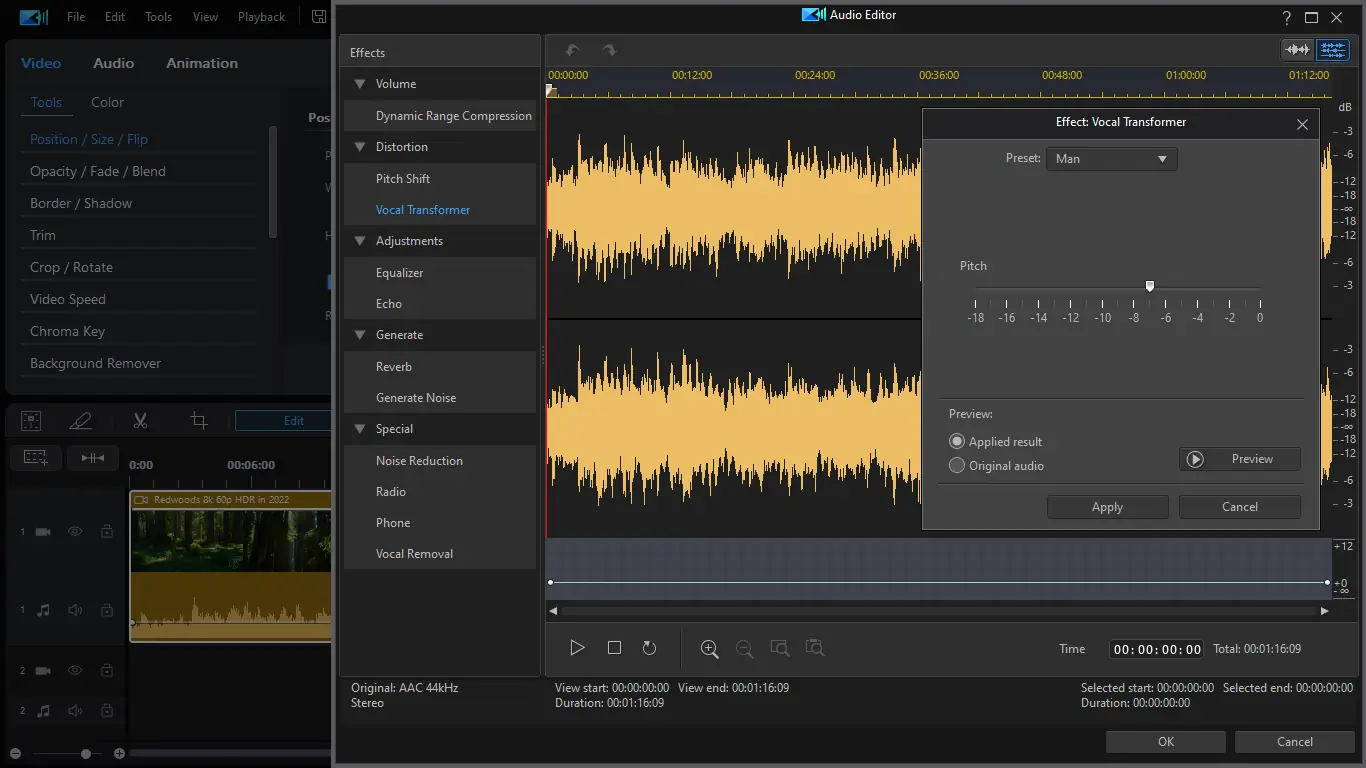Select the Applied result radio option
The image size is (1366, 768).
[957, 441]
